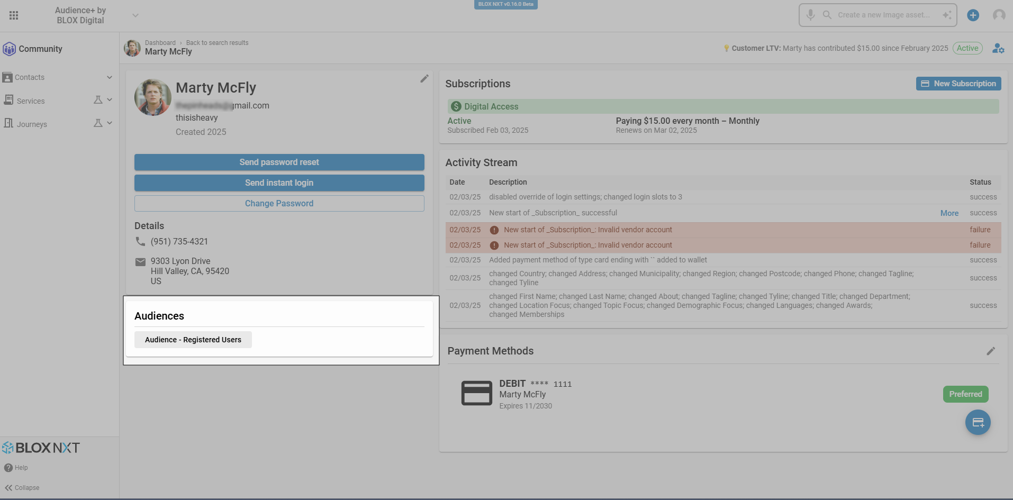
Task: Click the Change Password button
Action: tap(279, 203)
